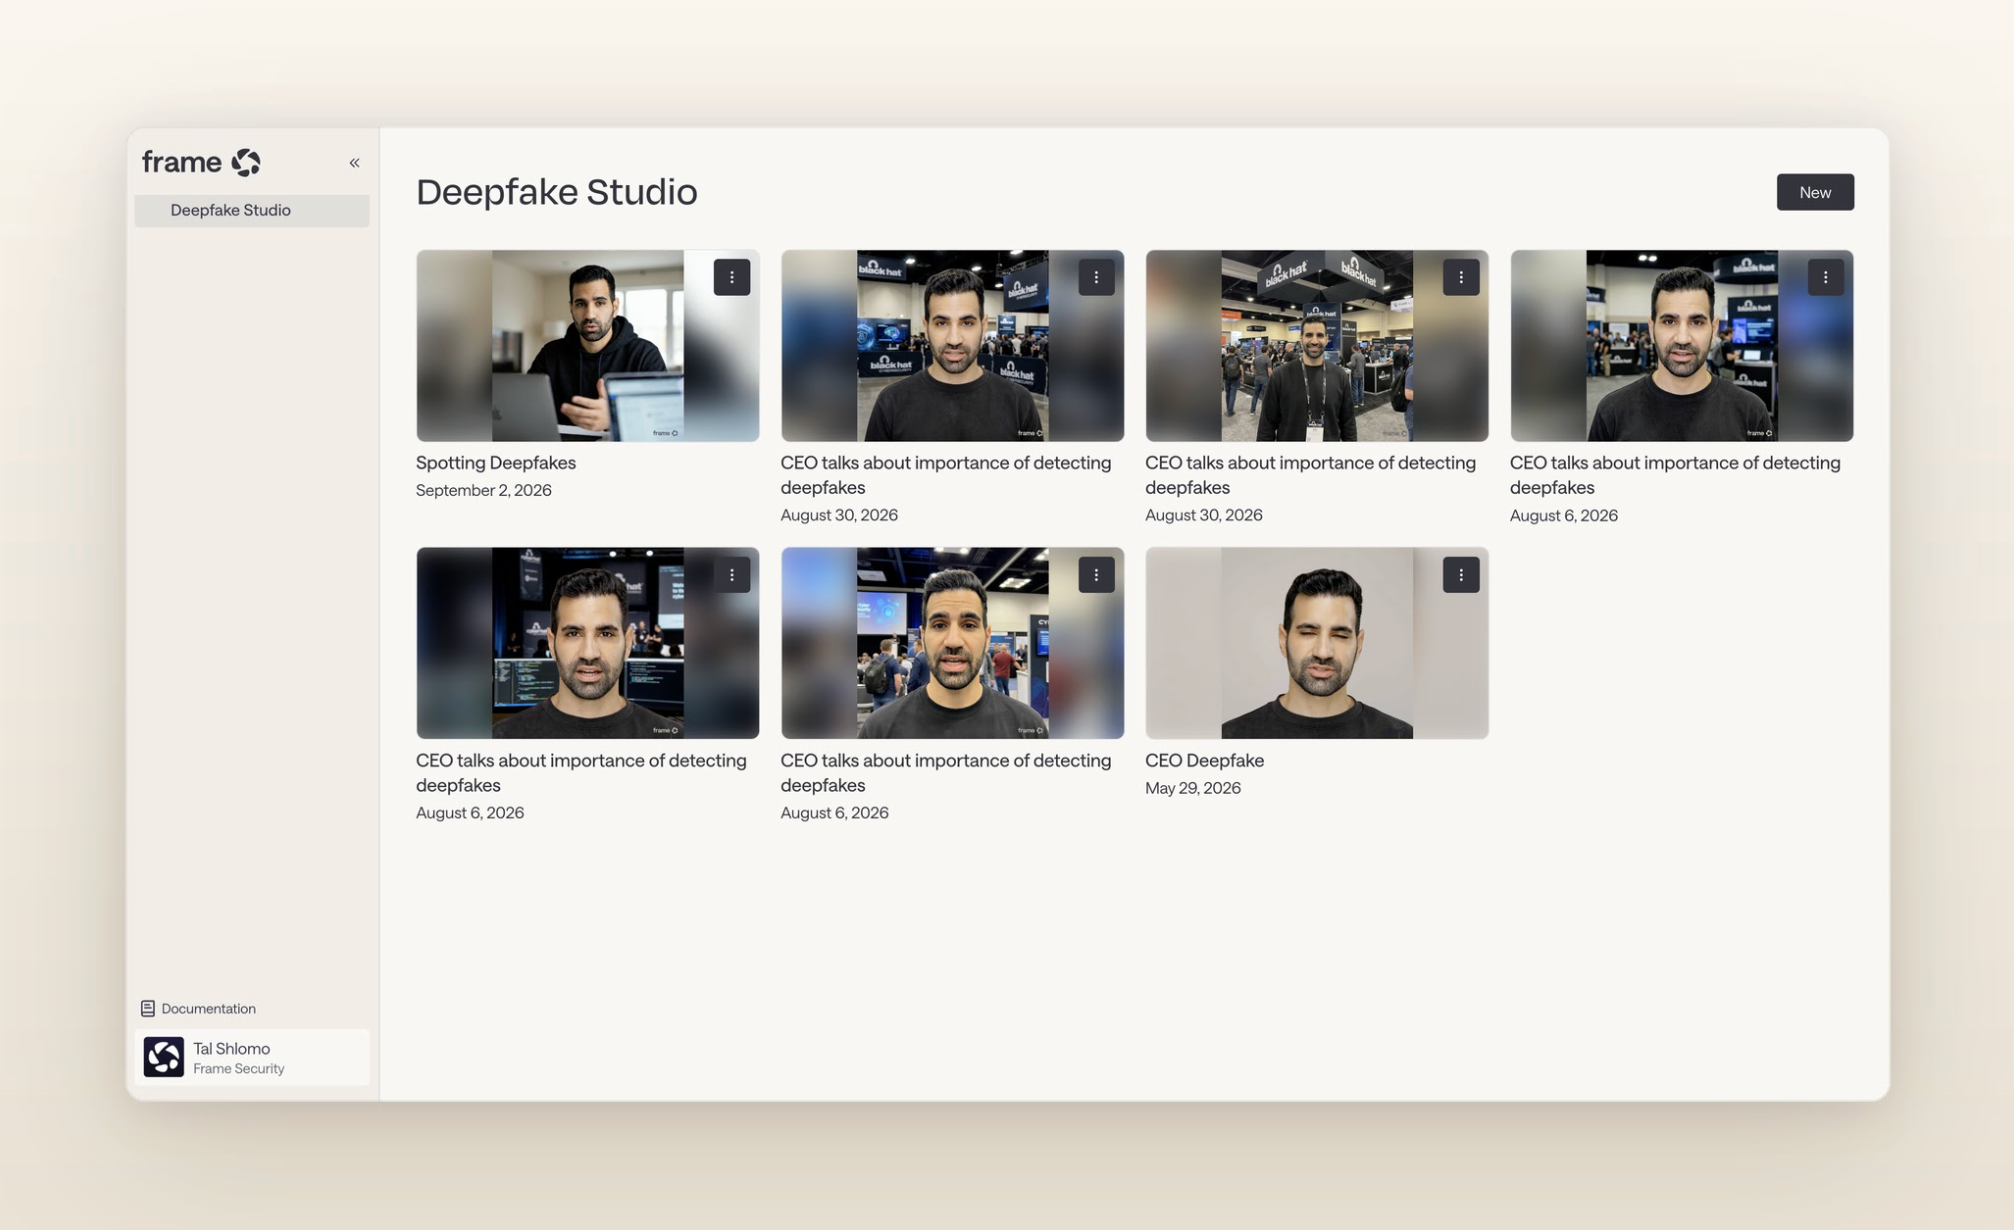Open the Deepfake Studio sidebar item
Screen dimensions: 2014x1230
tap(251, 210)
